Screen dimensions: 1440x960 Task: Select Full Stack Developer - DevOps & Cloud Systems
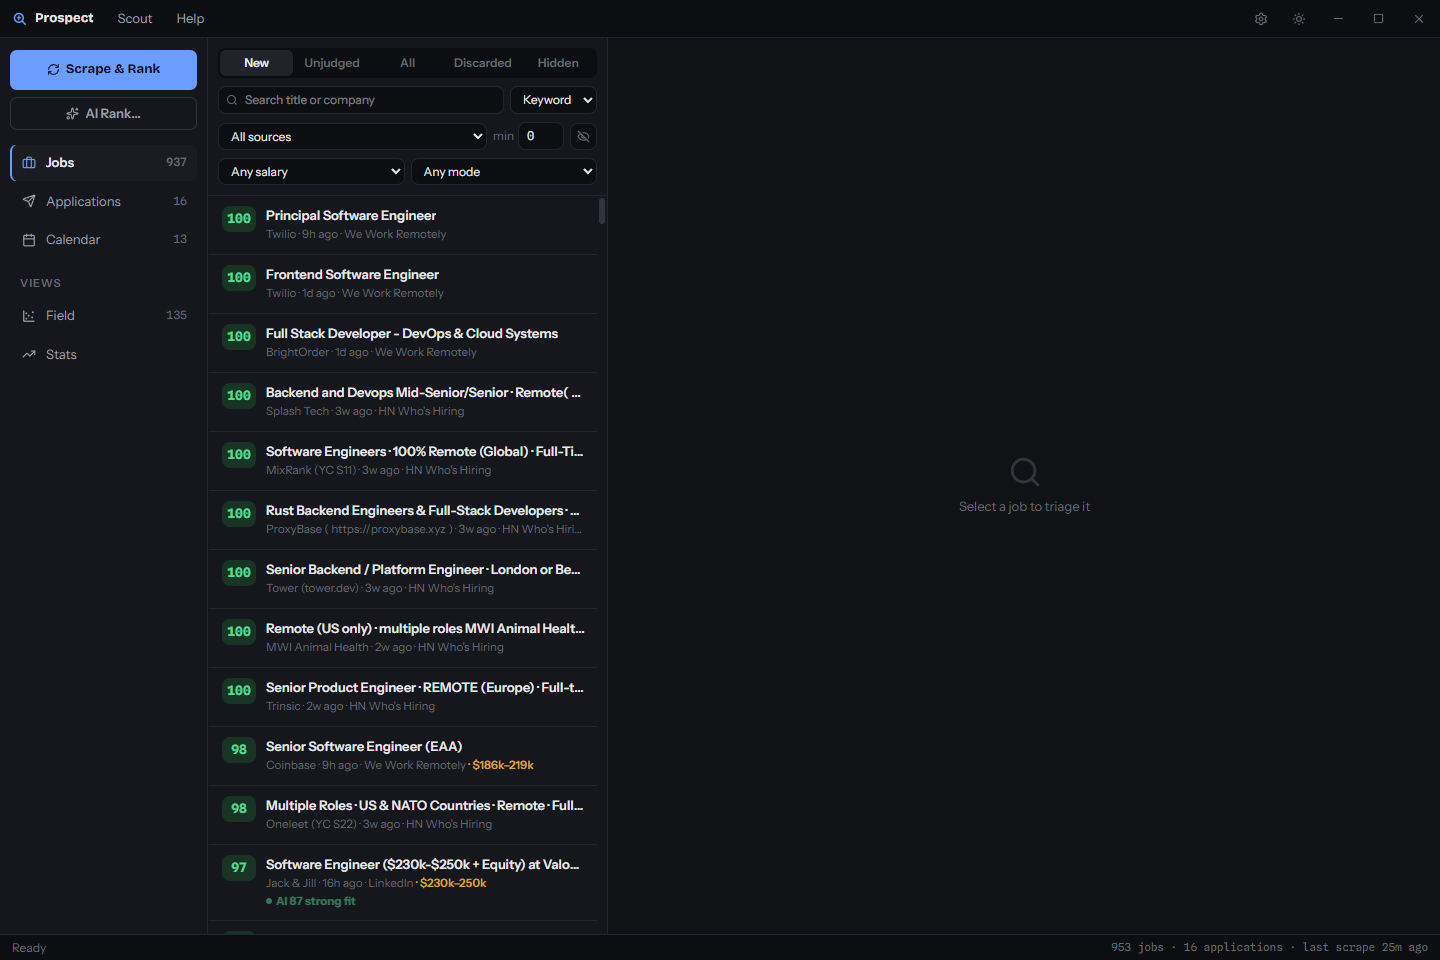pos(402,343)
